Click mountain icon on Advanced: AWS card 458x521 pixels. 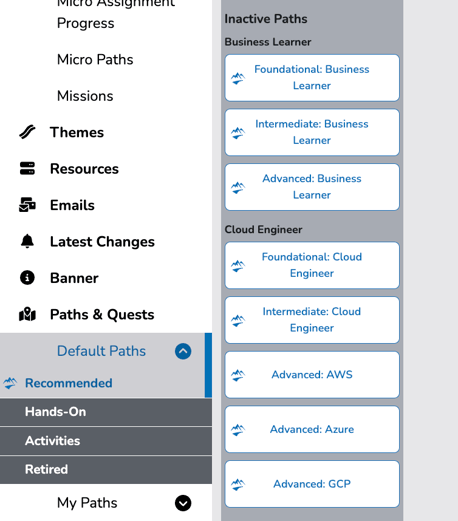(238, 375)
